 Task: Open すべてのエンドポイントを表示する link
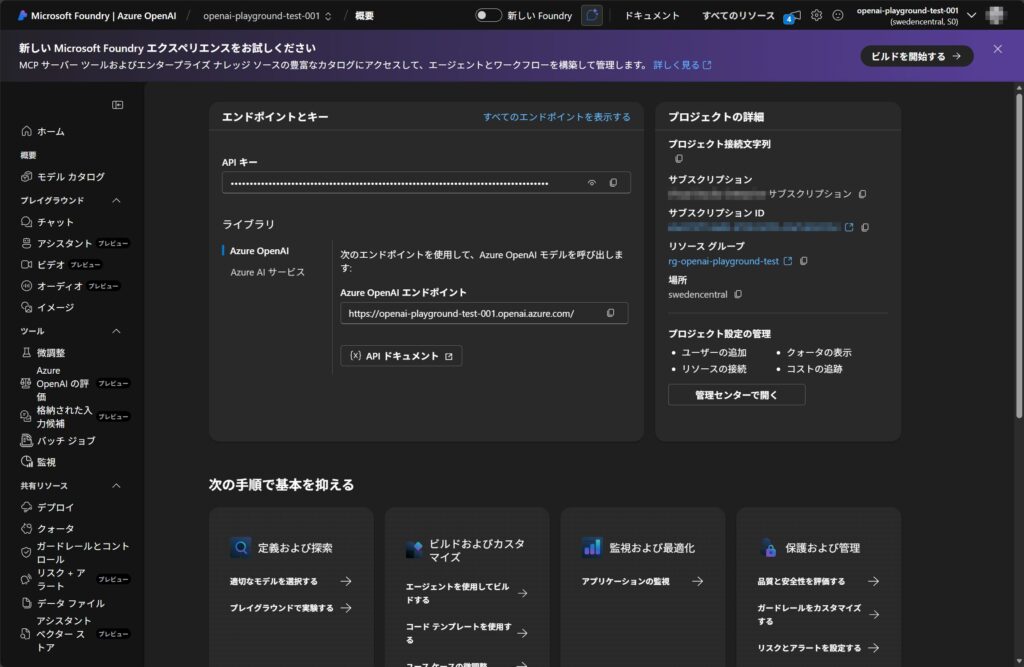[x=556, y=117]
